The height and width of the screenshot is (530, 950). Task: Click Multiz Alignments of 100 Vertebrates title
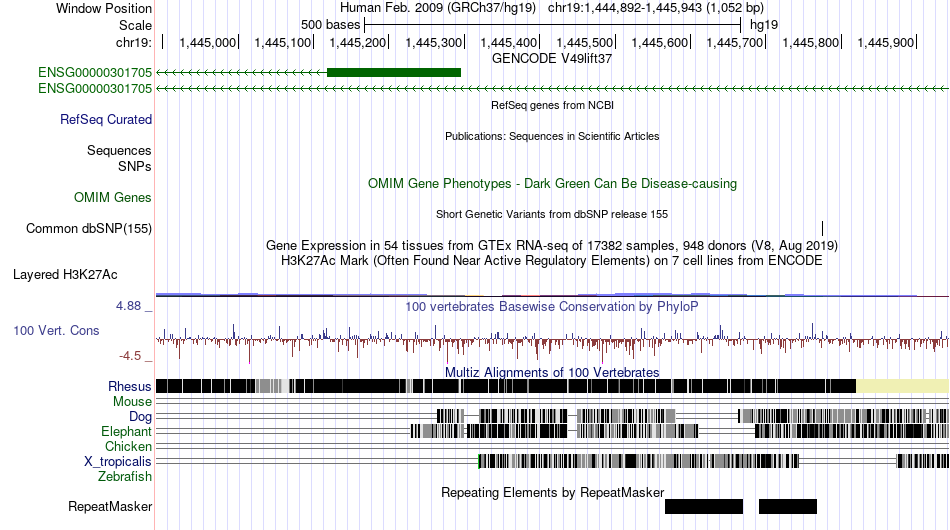pyautogui.click(x=552, y=372)
